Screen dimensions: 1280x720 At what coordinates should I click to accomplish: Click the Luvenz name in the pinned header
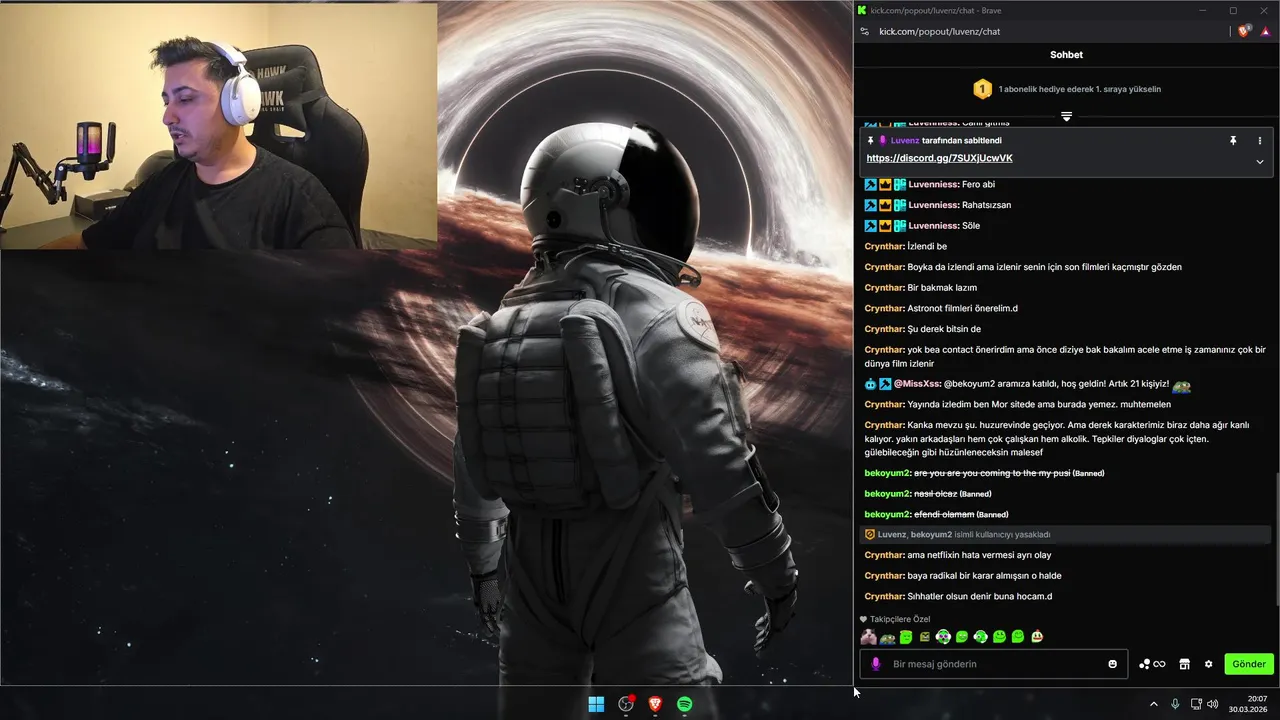click(x=904, y=141)
